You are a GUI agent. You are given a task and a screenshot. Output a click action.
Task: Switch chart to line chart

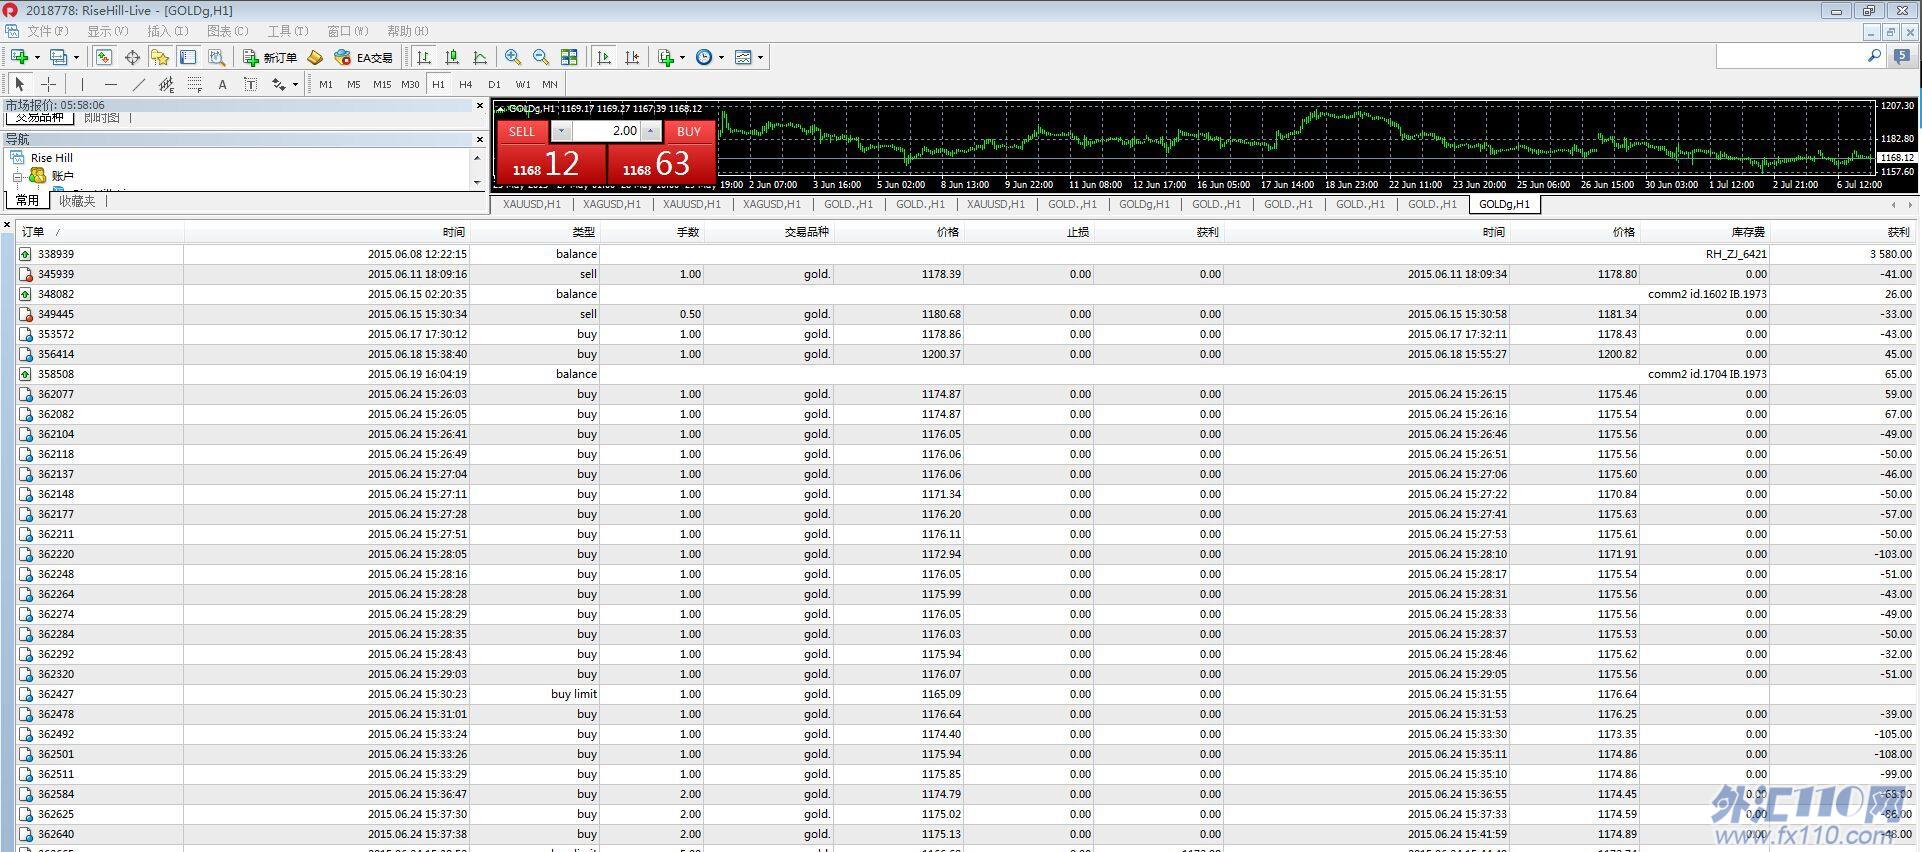click(480, 57)
